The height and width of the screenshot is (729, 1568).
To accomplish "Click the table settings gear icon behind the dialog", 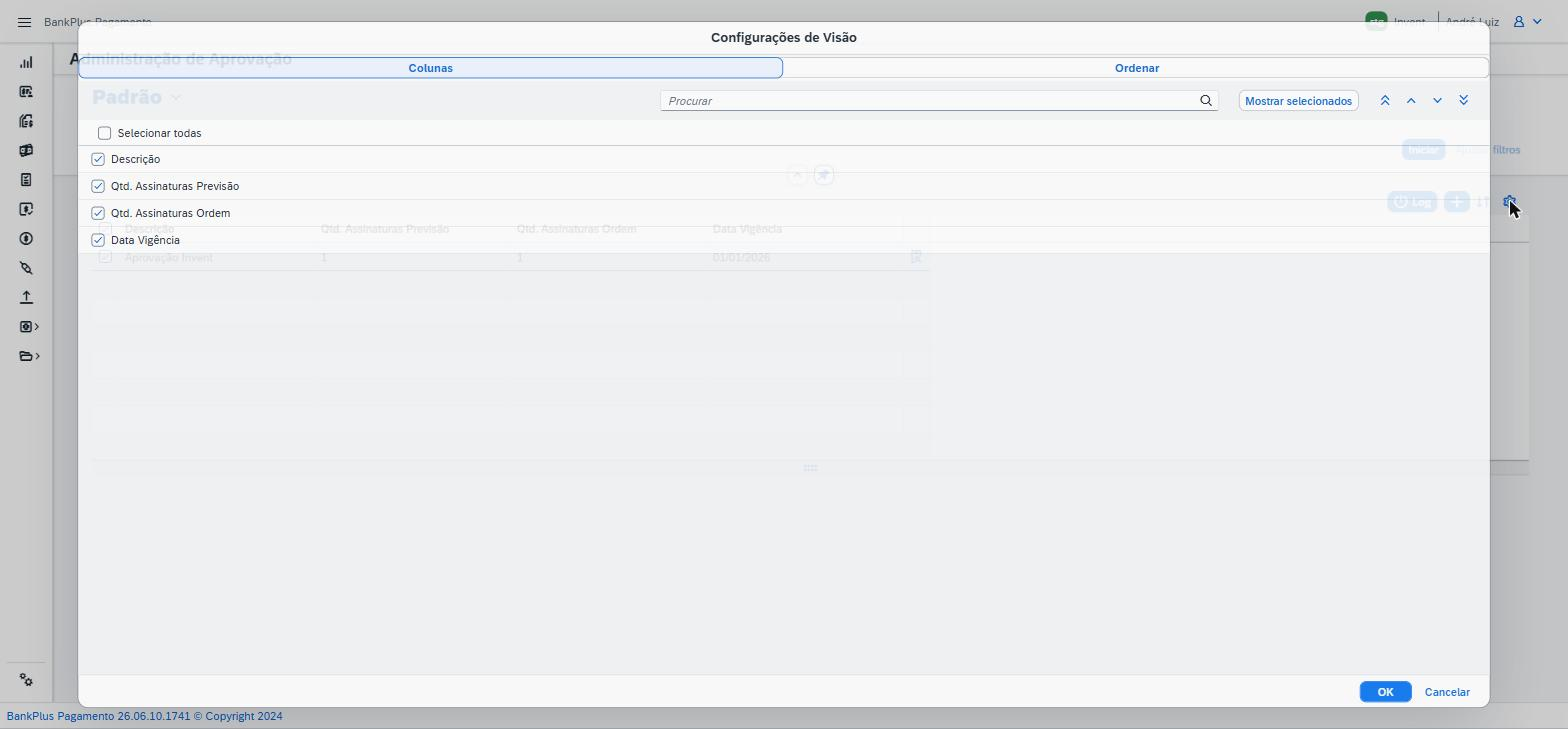I will coord(1510,202).
